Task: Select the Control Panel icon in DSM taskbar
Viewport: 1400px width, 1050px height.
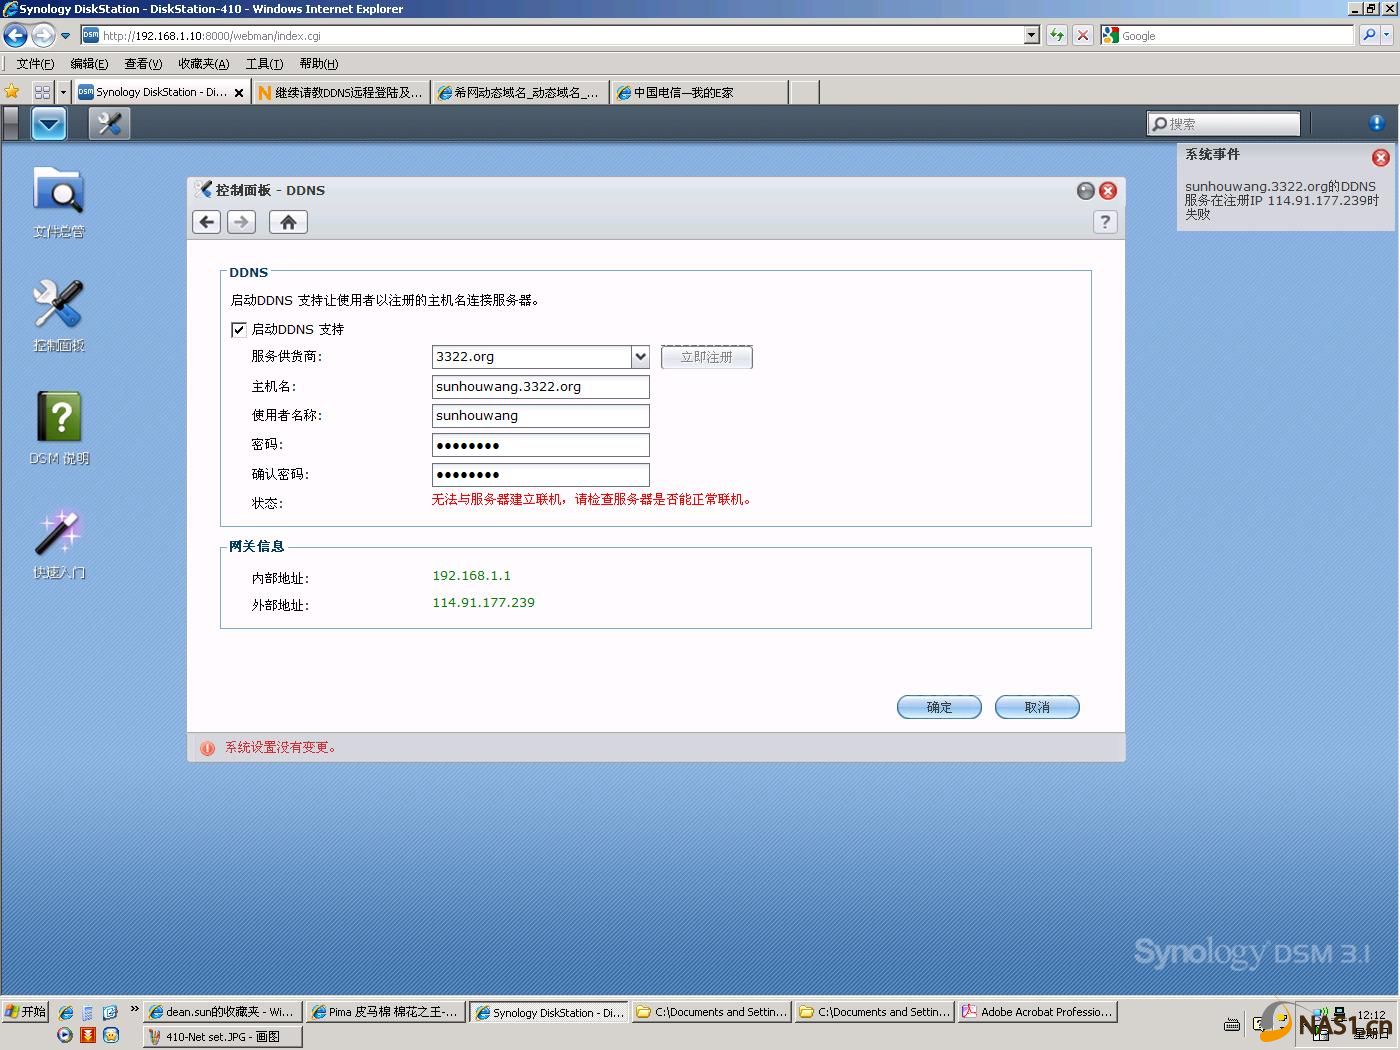Action: (x=109, y=124)
